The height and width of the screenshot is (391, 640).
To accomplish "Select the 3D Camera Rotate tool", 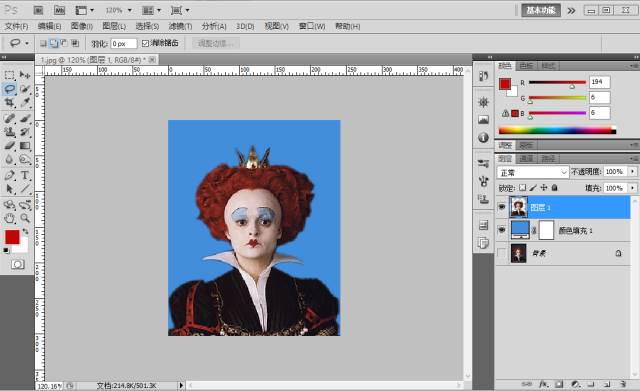I will [x=25, y=205].
